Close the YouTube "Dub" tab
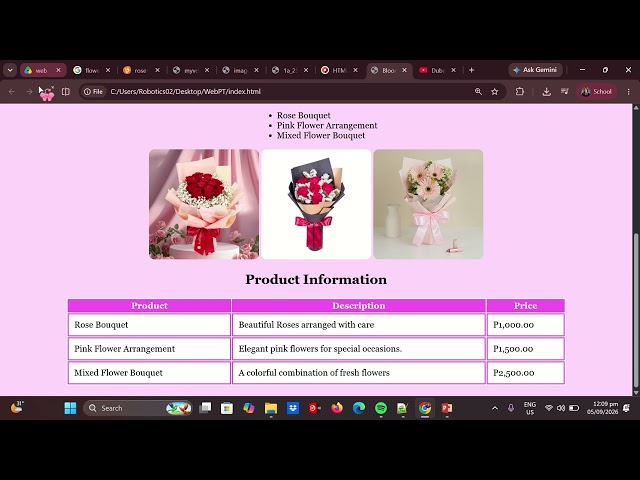The width and height of the screenshot is (640, 480). (453, 70)
